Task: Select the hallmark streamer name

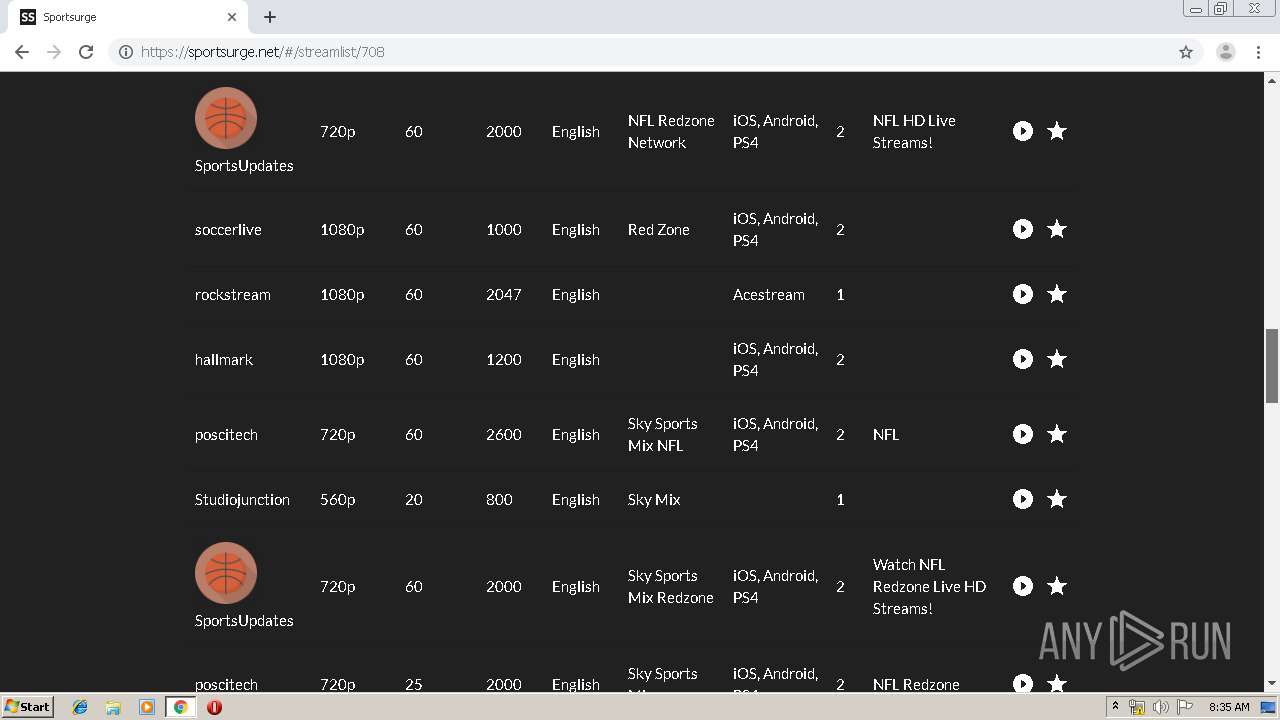Action: coord(224,359)
